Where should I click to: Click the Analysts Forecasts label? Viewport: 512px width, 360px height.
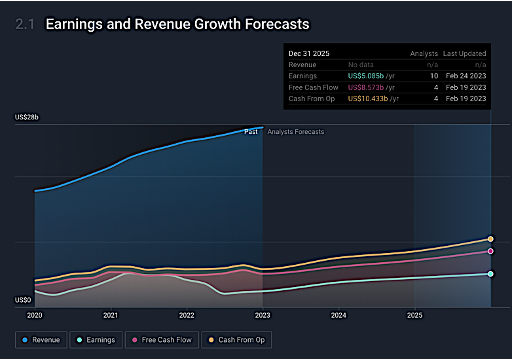(296, 132)
